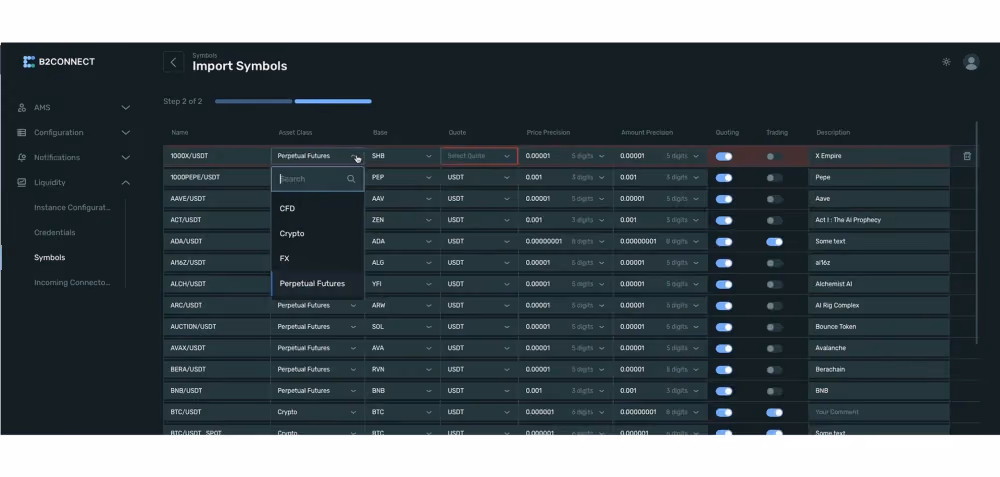
Task: Click the back arrow beside Import Symbols
Action: 173,62
